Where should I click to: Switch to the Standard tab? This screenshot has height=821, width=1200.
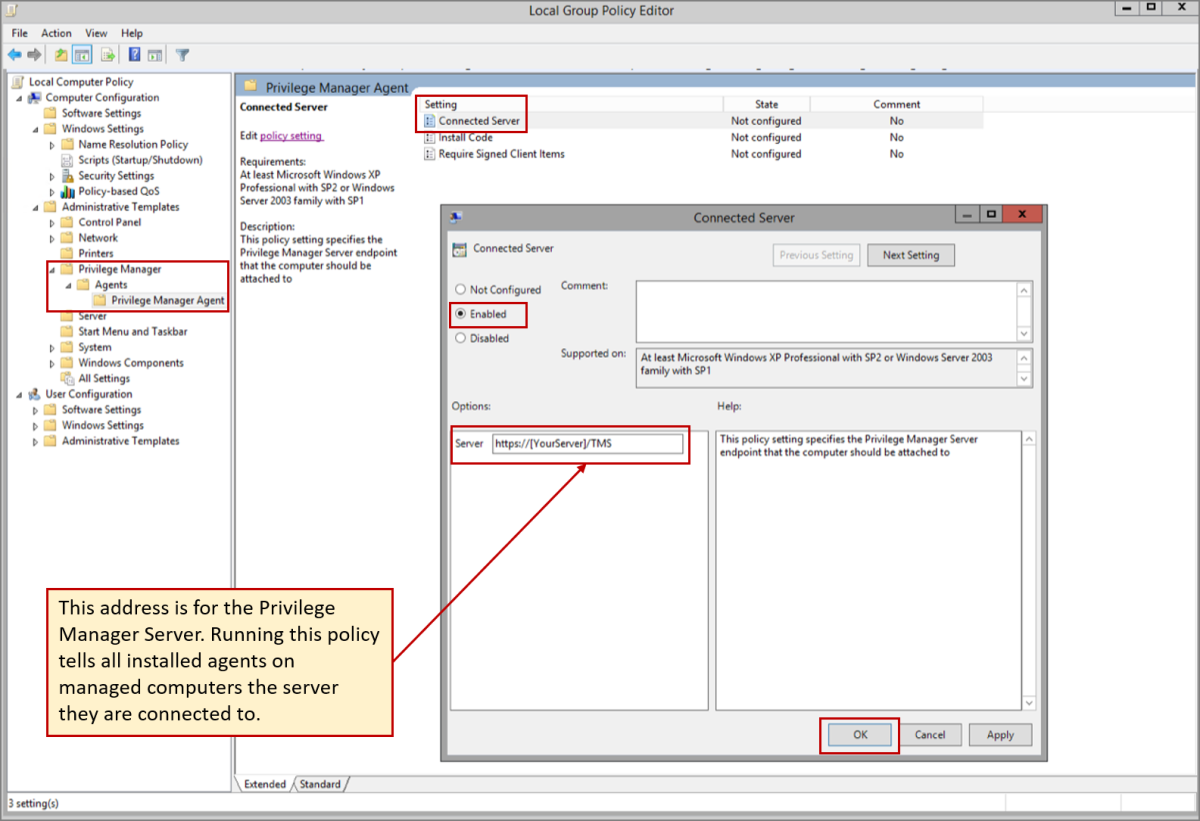pos(320,785)
